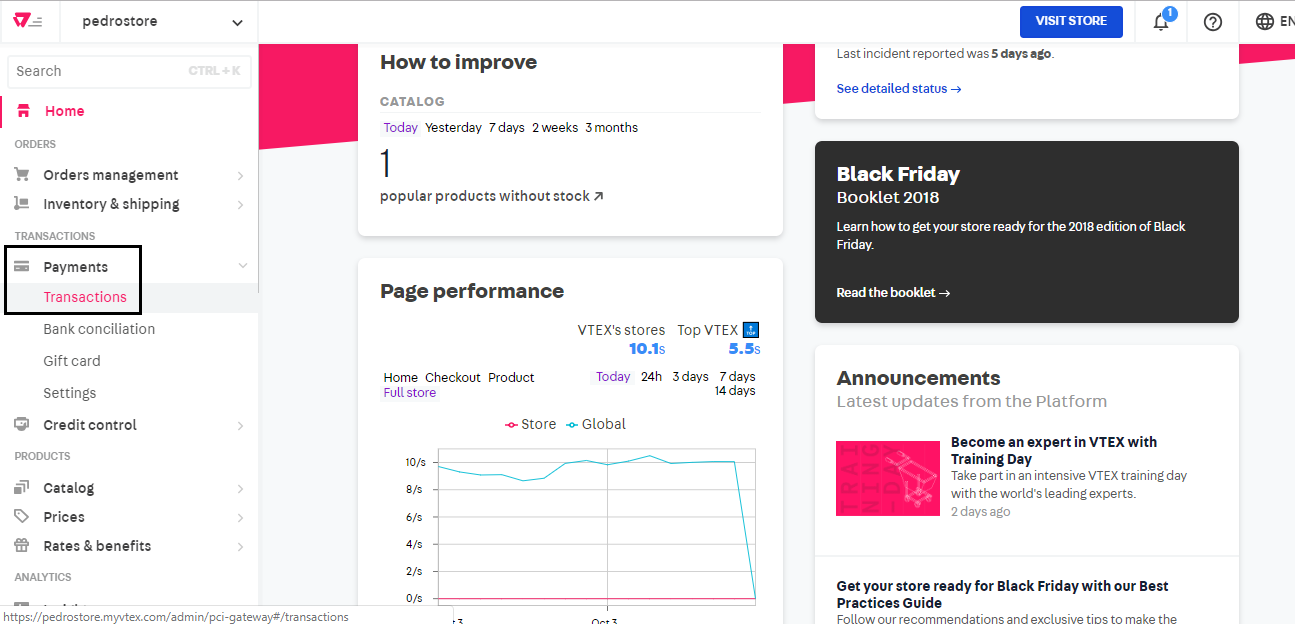
Task: Click the Rates & benefits gift icon
Action: coord(22,545)
